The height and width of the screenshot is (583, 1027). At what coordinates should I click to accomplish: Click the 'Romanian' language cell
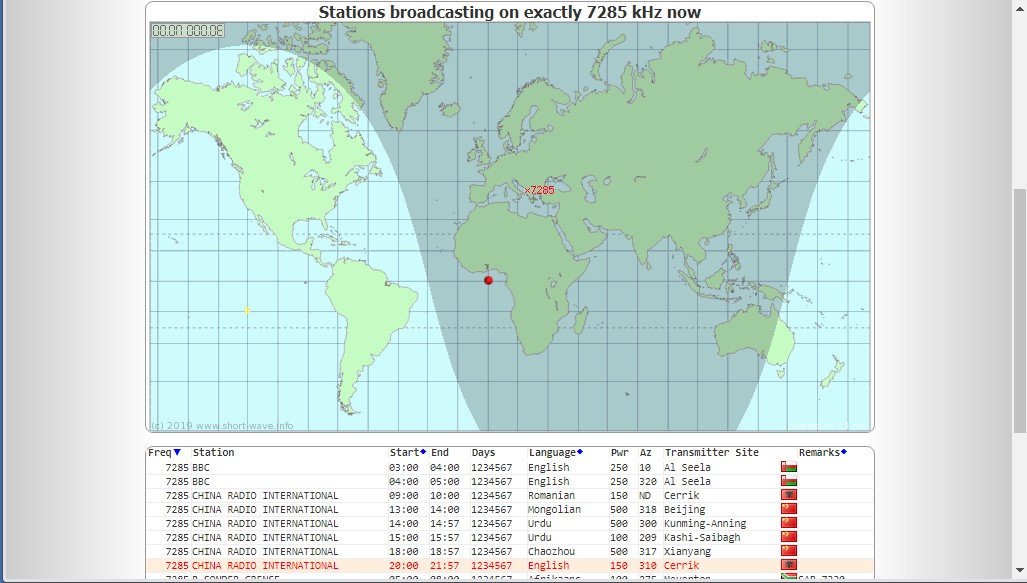(551, 496)
